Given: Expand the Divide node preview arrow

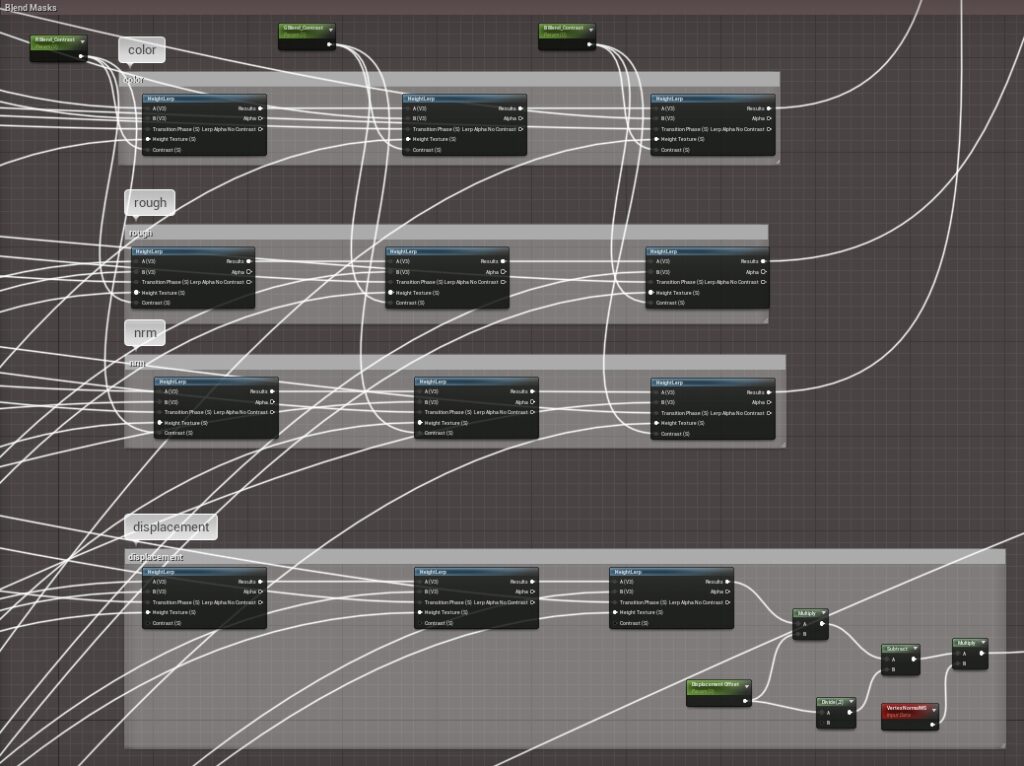Looking at the screenshot, I should [850, 702].
